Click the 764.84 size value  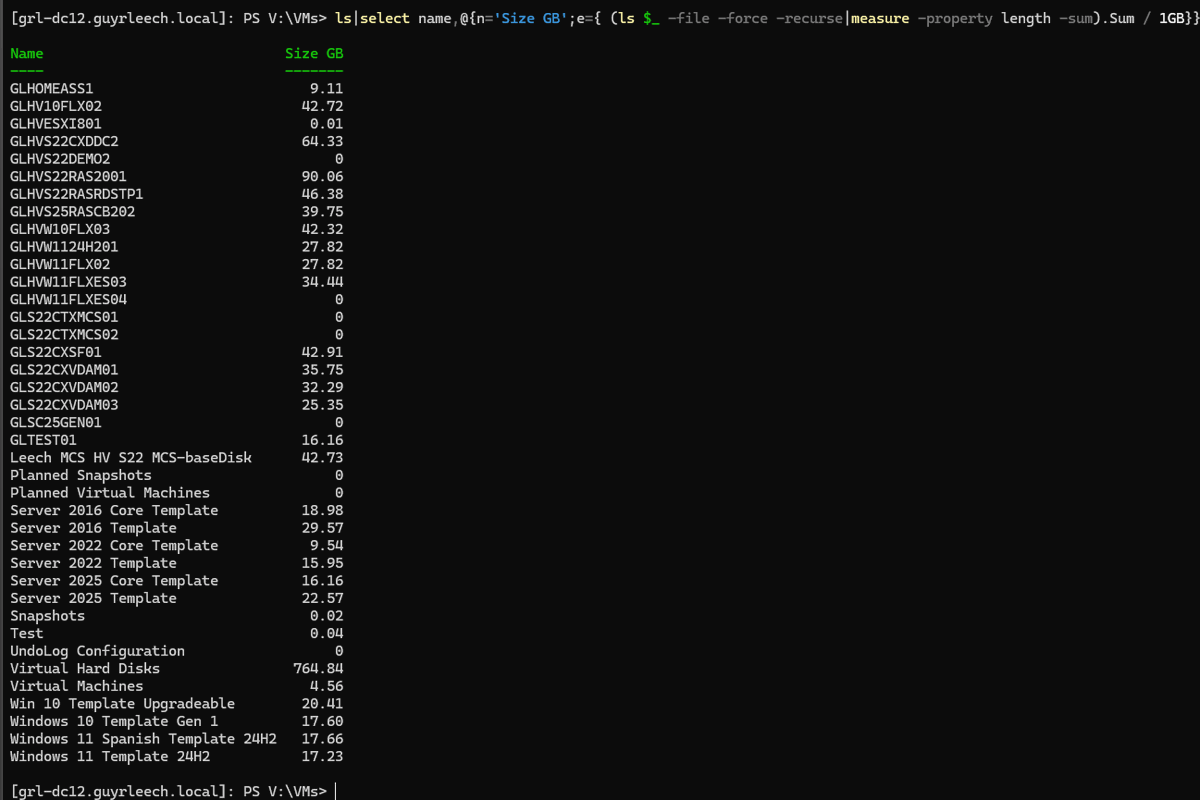tap(318, 669)
